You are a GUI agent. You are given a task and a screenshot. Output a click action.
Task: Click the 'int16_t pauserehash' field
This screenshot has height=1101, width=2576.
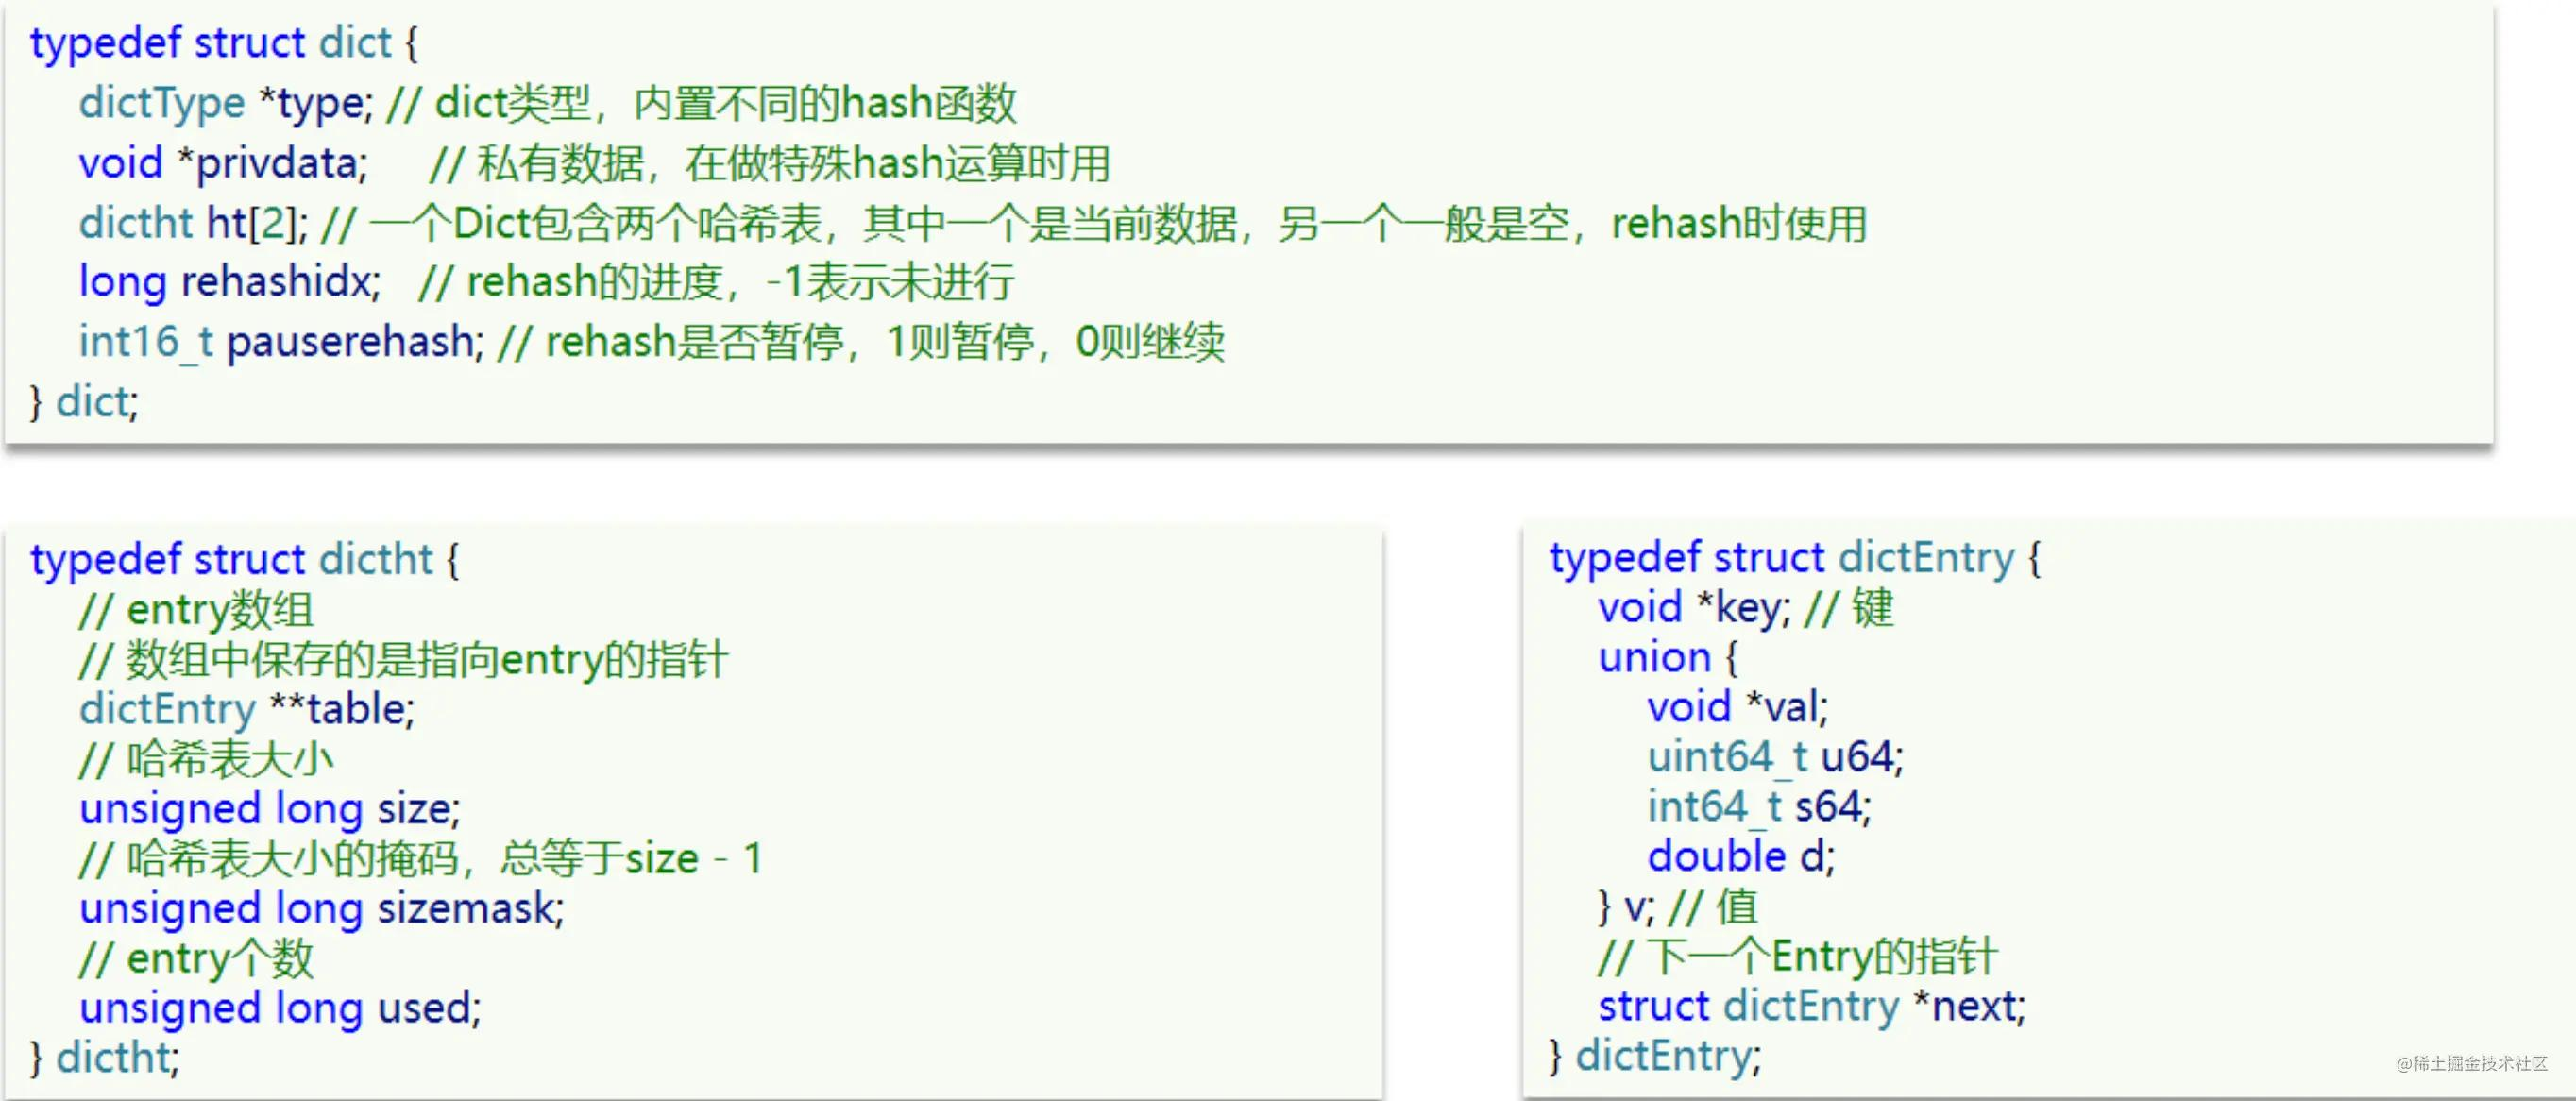280,342
